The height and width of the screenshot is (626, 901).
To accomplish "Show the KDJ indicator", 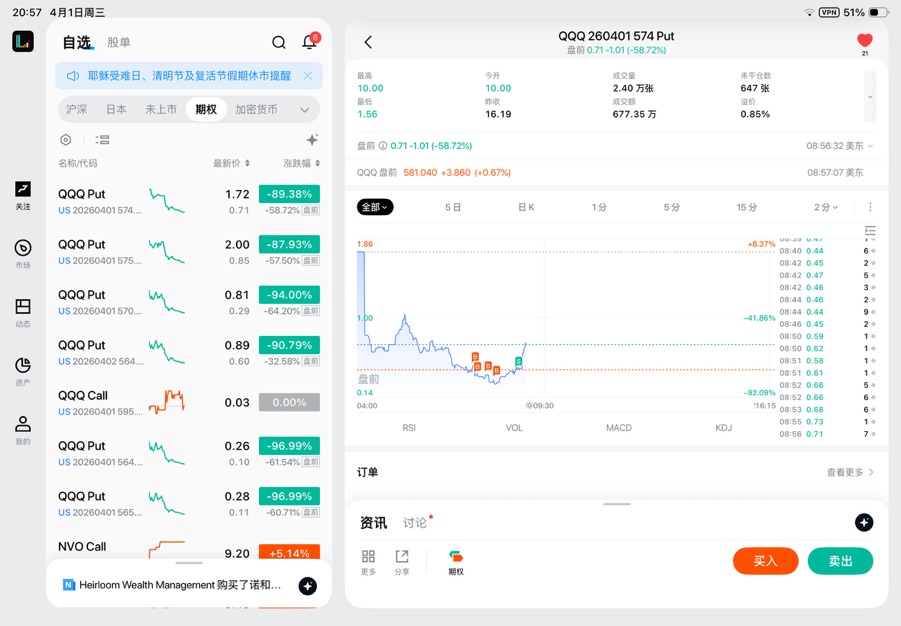I will pos(723,428).
